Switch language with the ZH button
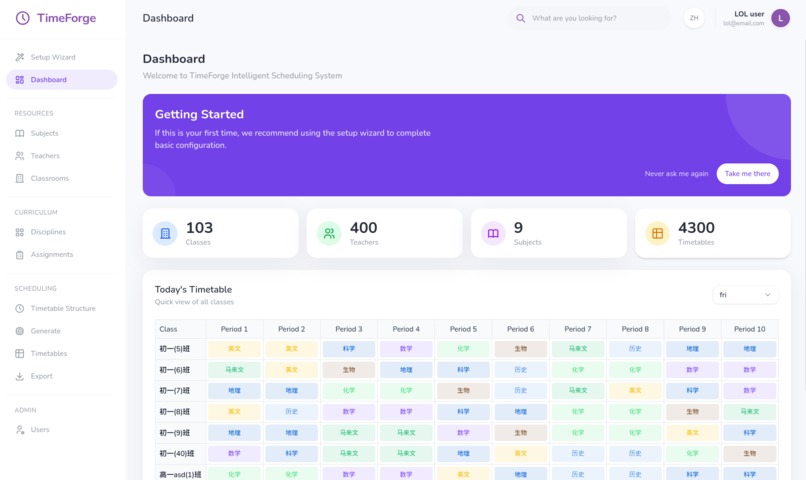The image size is (806, 480). tap(694, 18)
